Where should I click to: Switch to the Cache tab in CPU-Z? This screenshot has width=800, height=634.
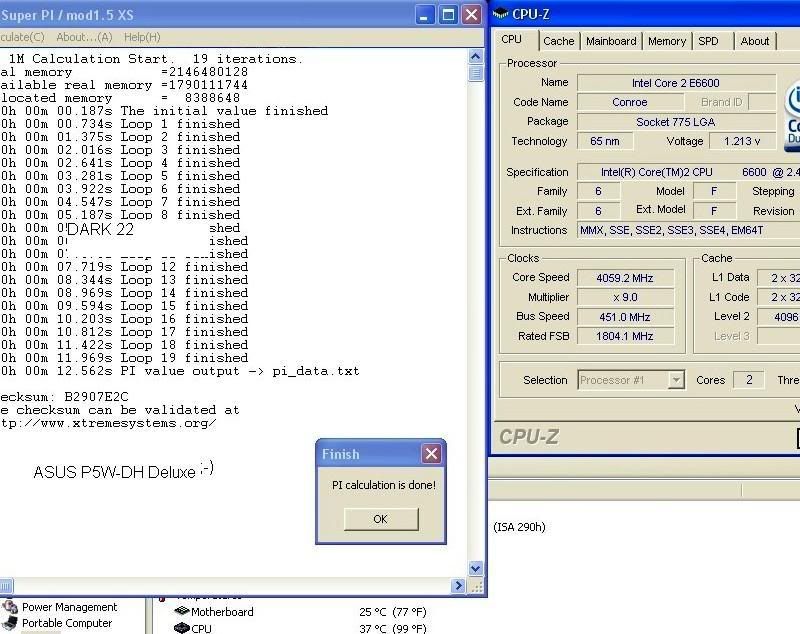tap(559, 41)
